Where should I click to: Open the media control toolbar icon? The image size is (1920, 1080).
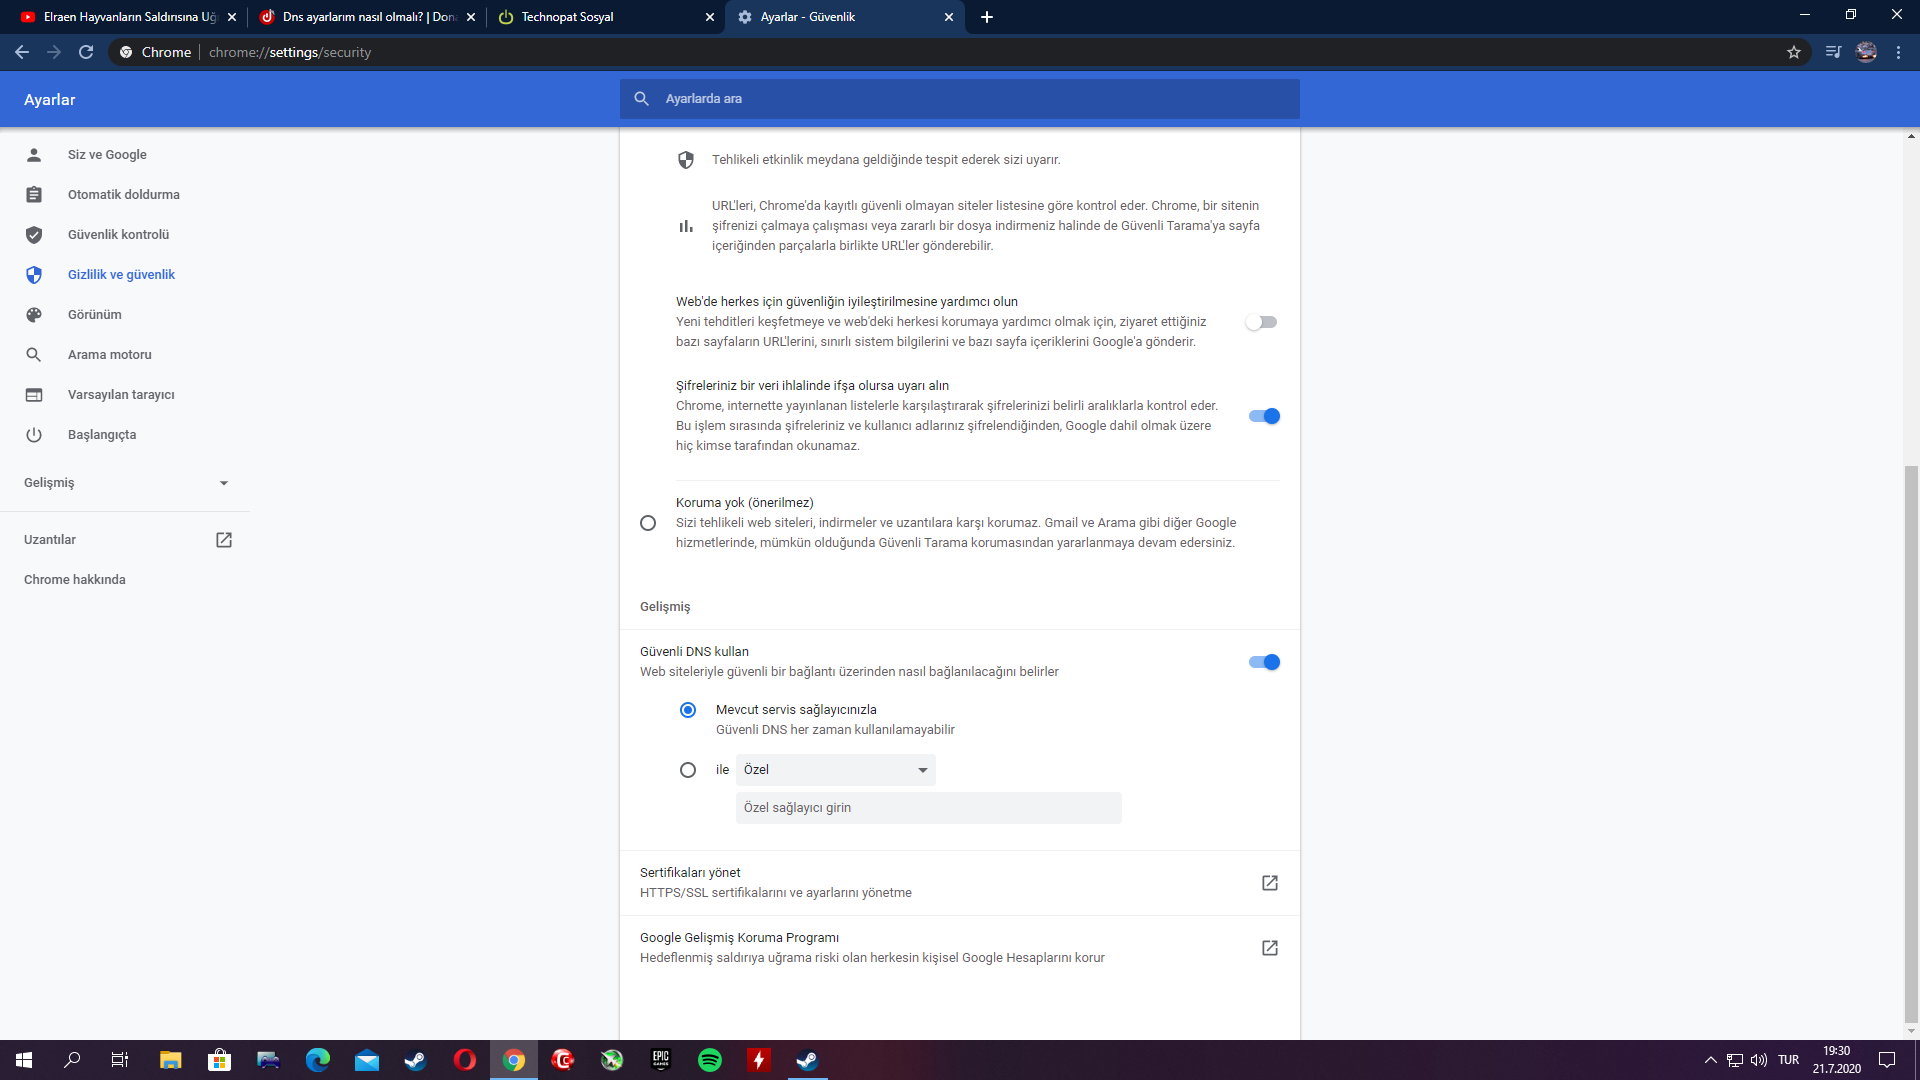pos(1833,52)
